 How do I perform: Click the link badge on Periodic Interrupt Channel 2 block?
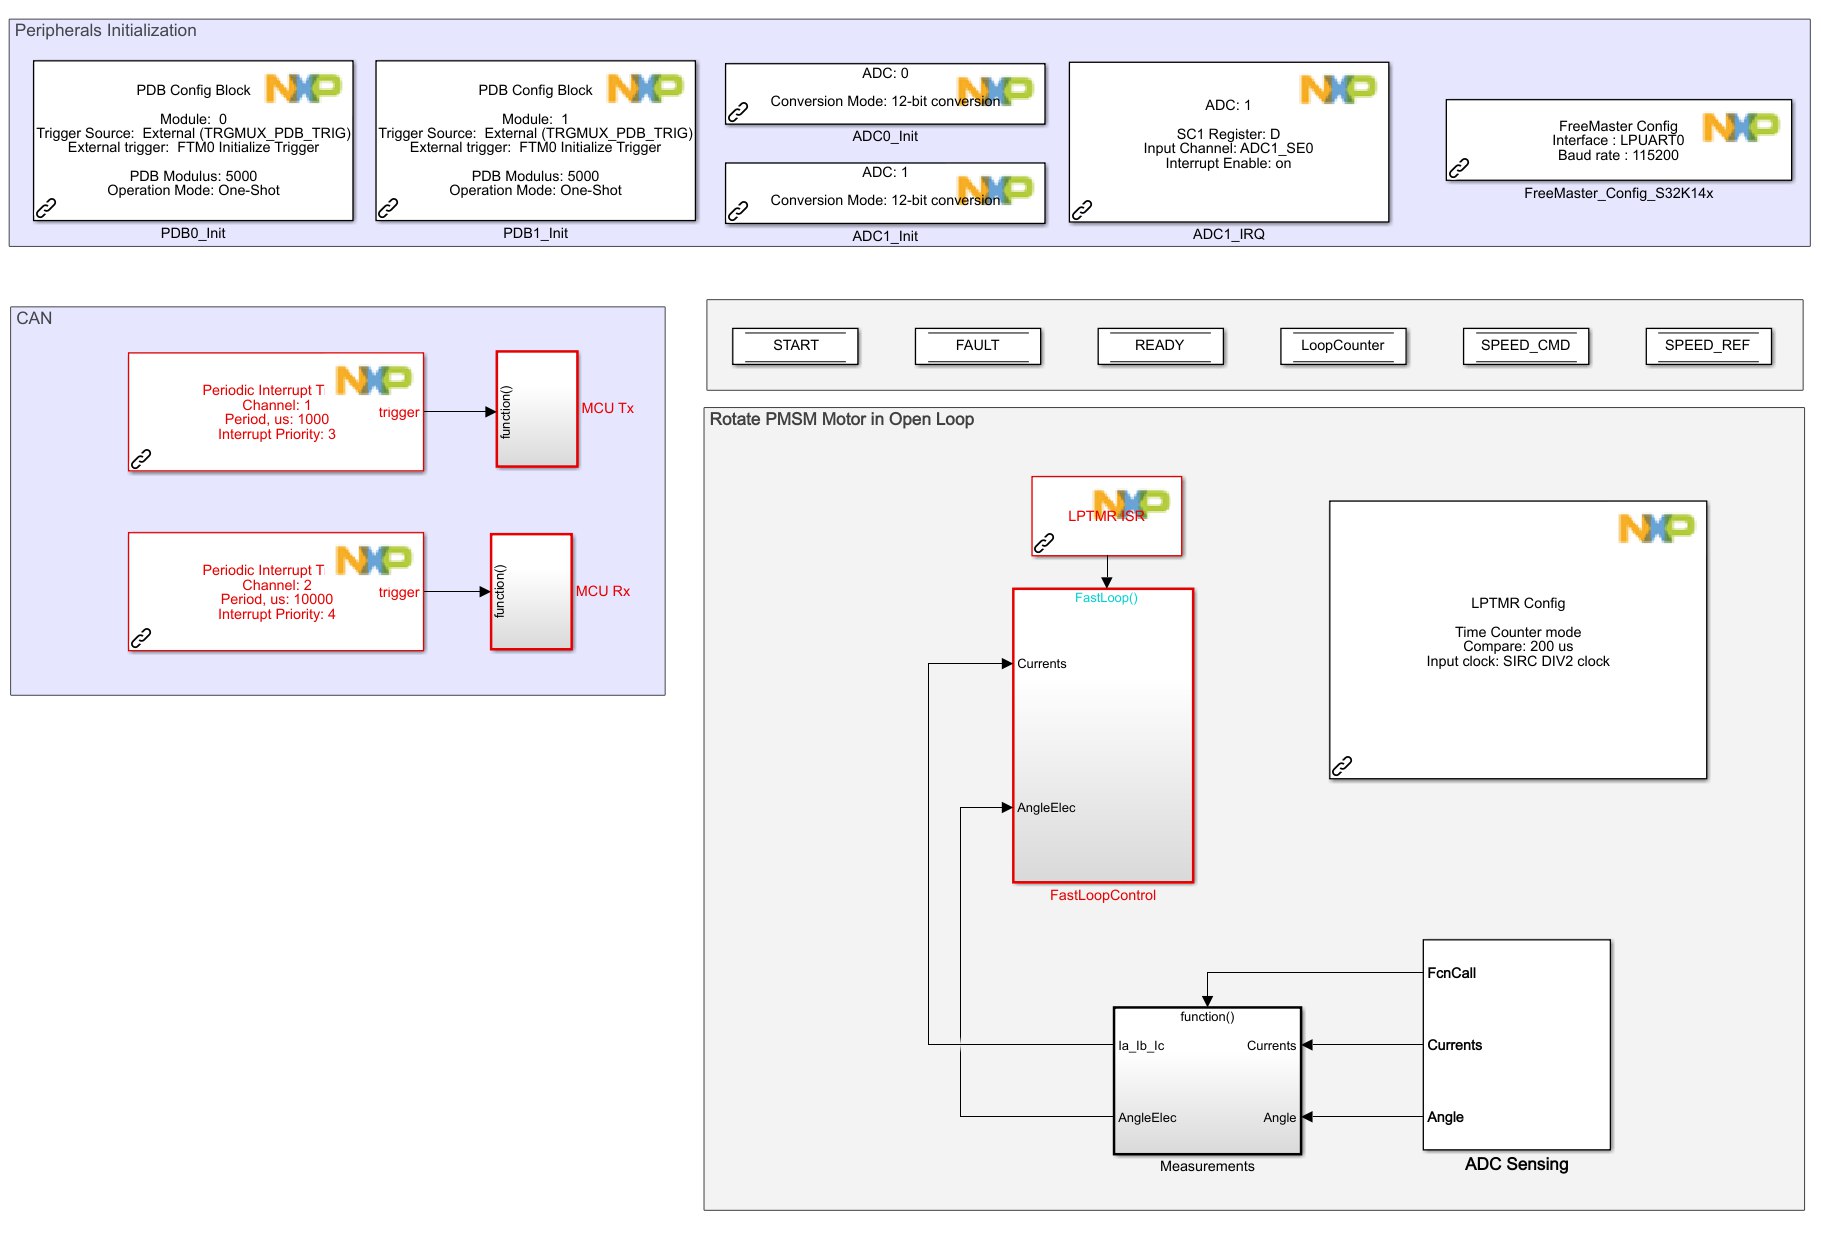(x=140, y=639)
